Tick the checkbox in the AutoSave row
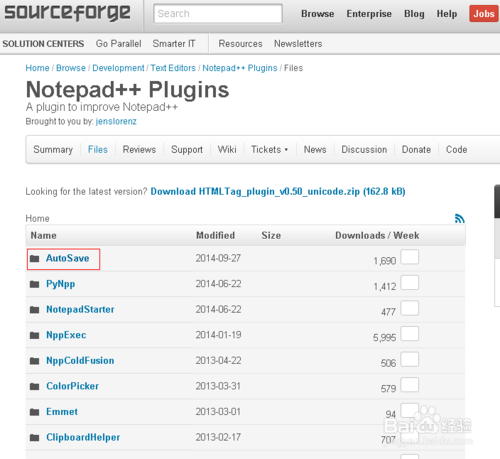Image resolution: width=500 pixels, height=459 pixels. 410,257
